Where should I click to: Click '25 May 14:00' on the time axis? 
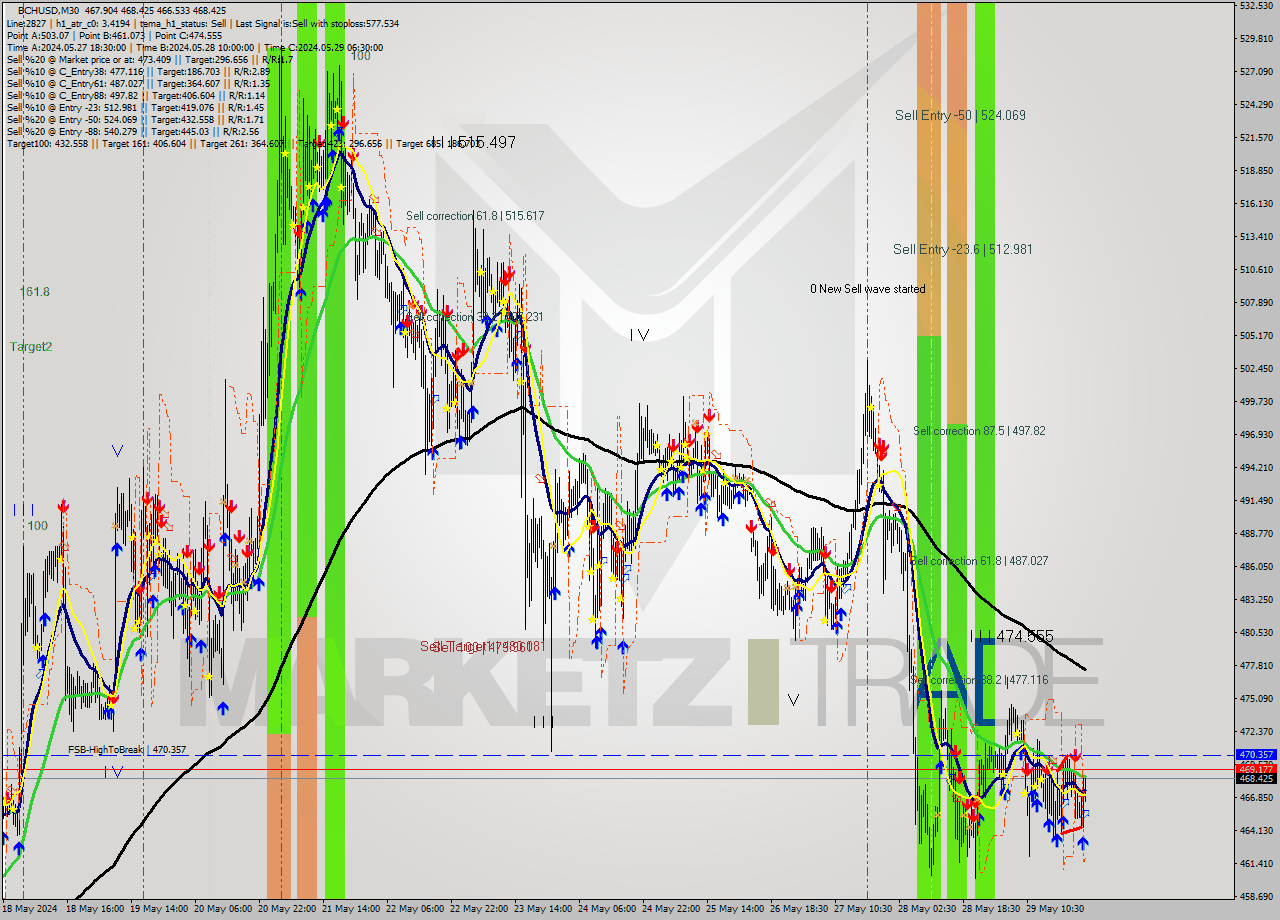pyautogui.click(x=735, y=910)
